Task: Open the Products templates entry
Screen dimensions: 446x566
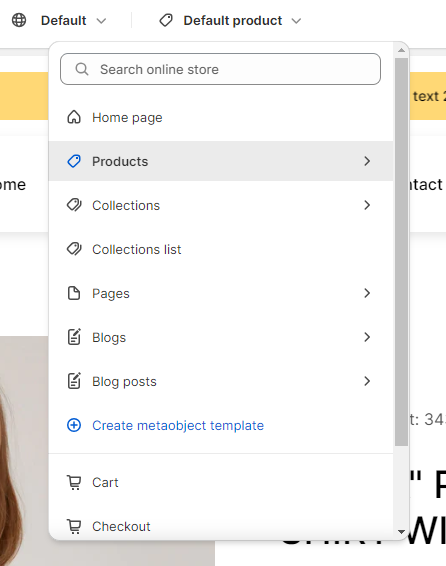Action: tap(220, 161)
